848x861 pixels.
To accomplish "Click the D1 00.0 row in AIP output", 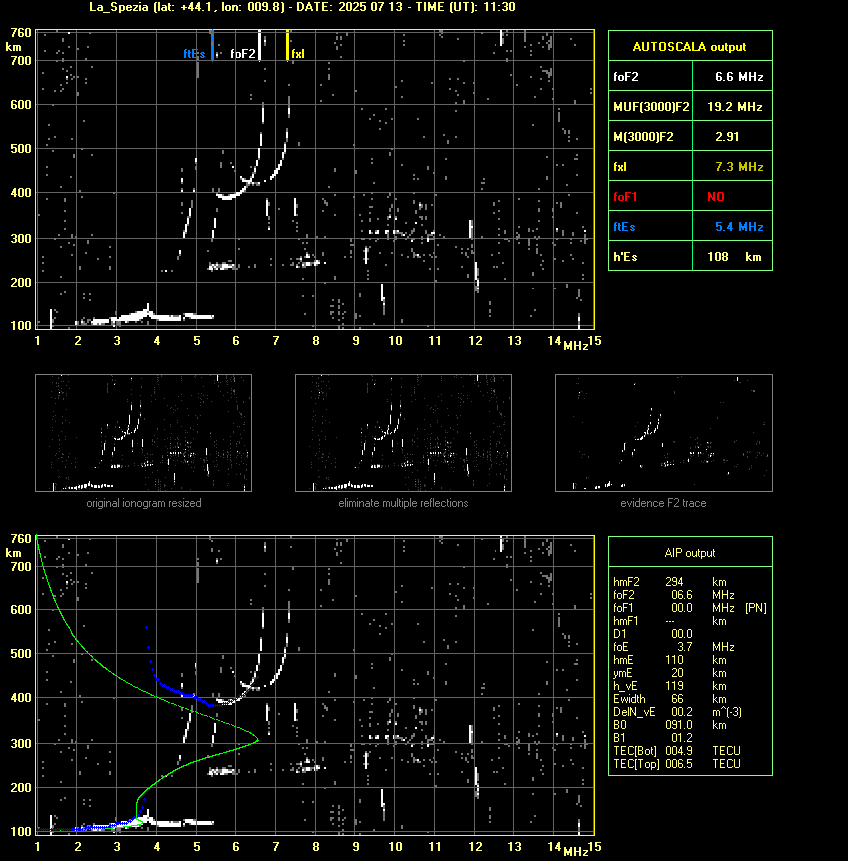I will point(653,634).
